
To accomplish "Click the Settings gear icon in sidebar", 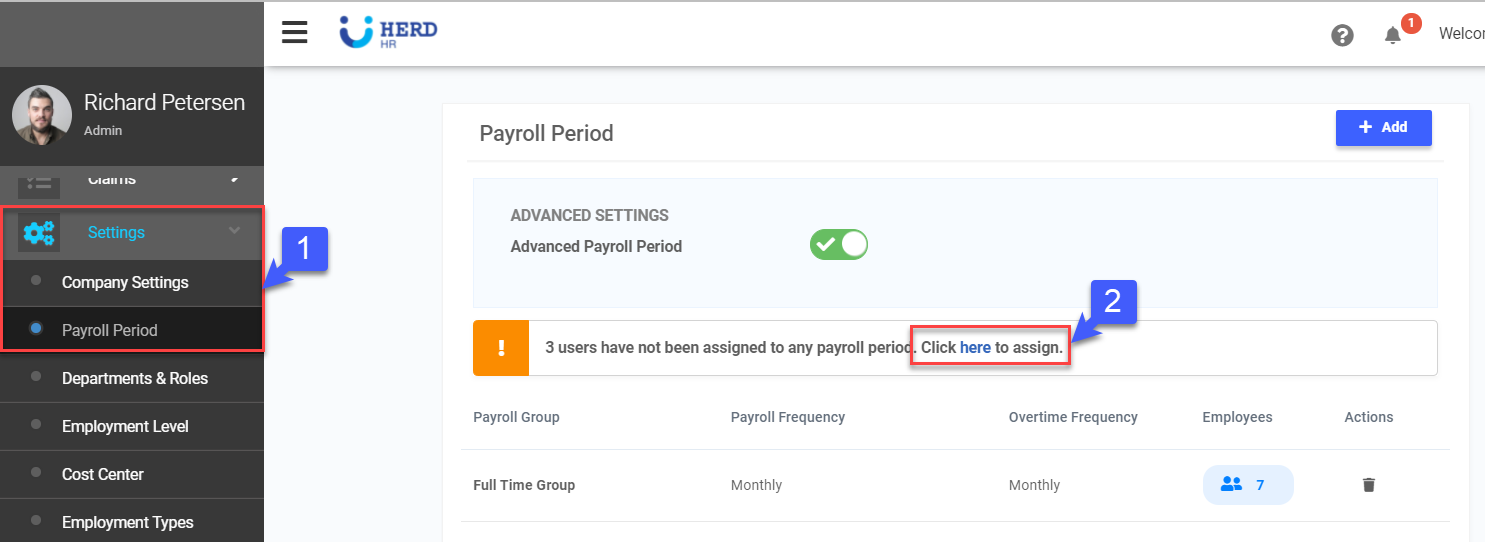I will click(39, 233).
